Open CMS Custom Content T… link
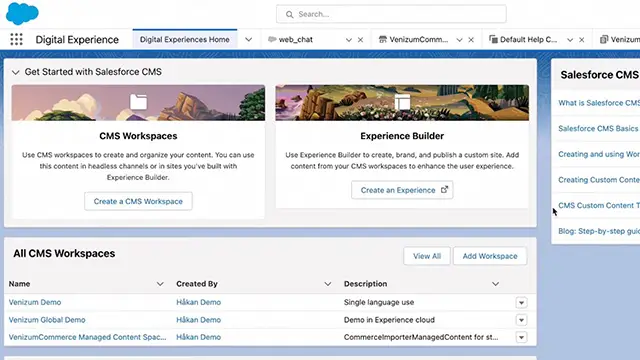The width and height of the screenshot is (640, 360). pos(599,206)
